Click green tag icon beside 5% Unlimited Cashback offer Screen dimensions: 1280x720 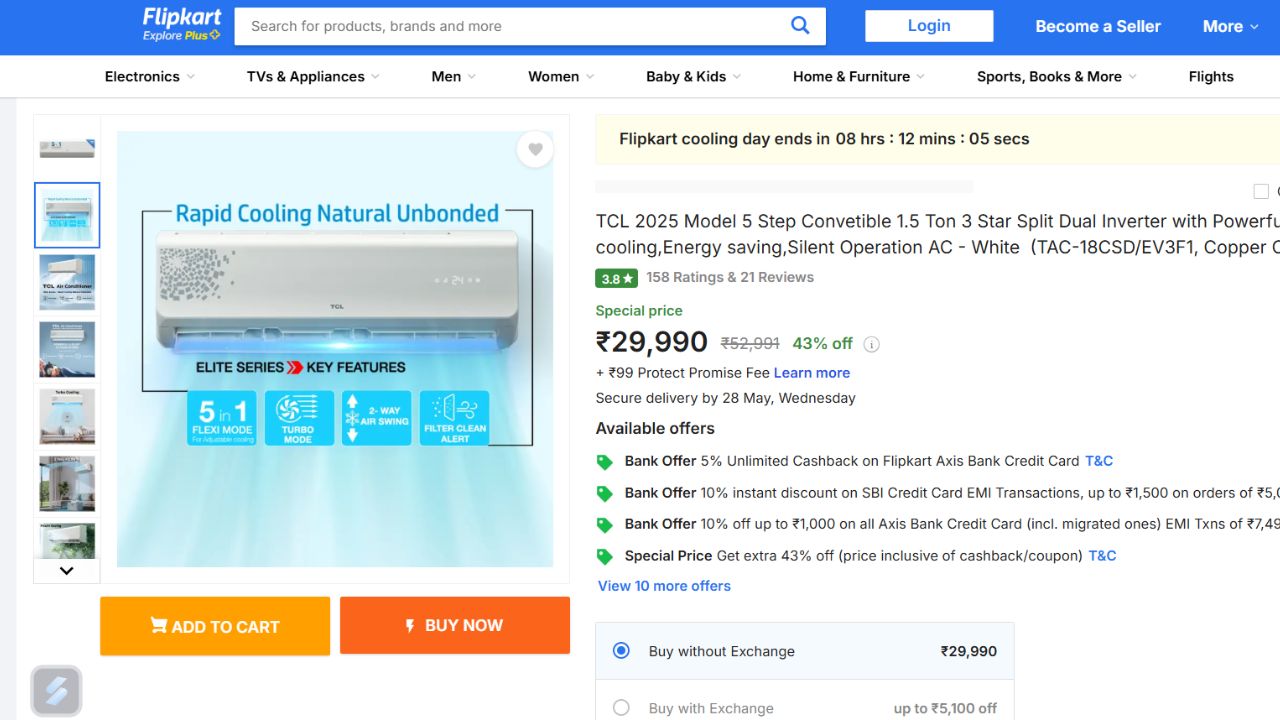click(604, 462)
